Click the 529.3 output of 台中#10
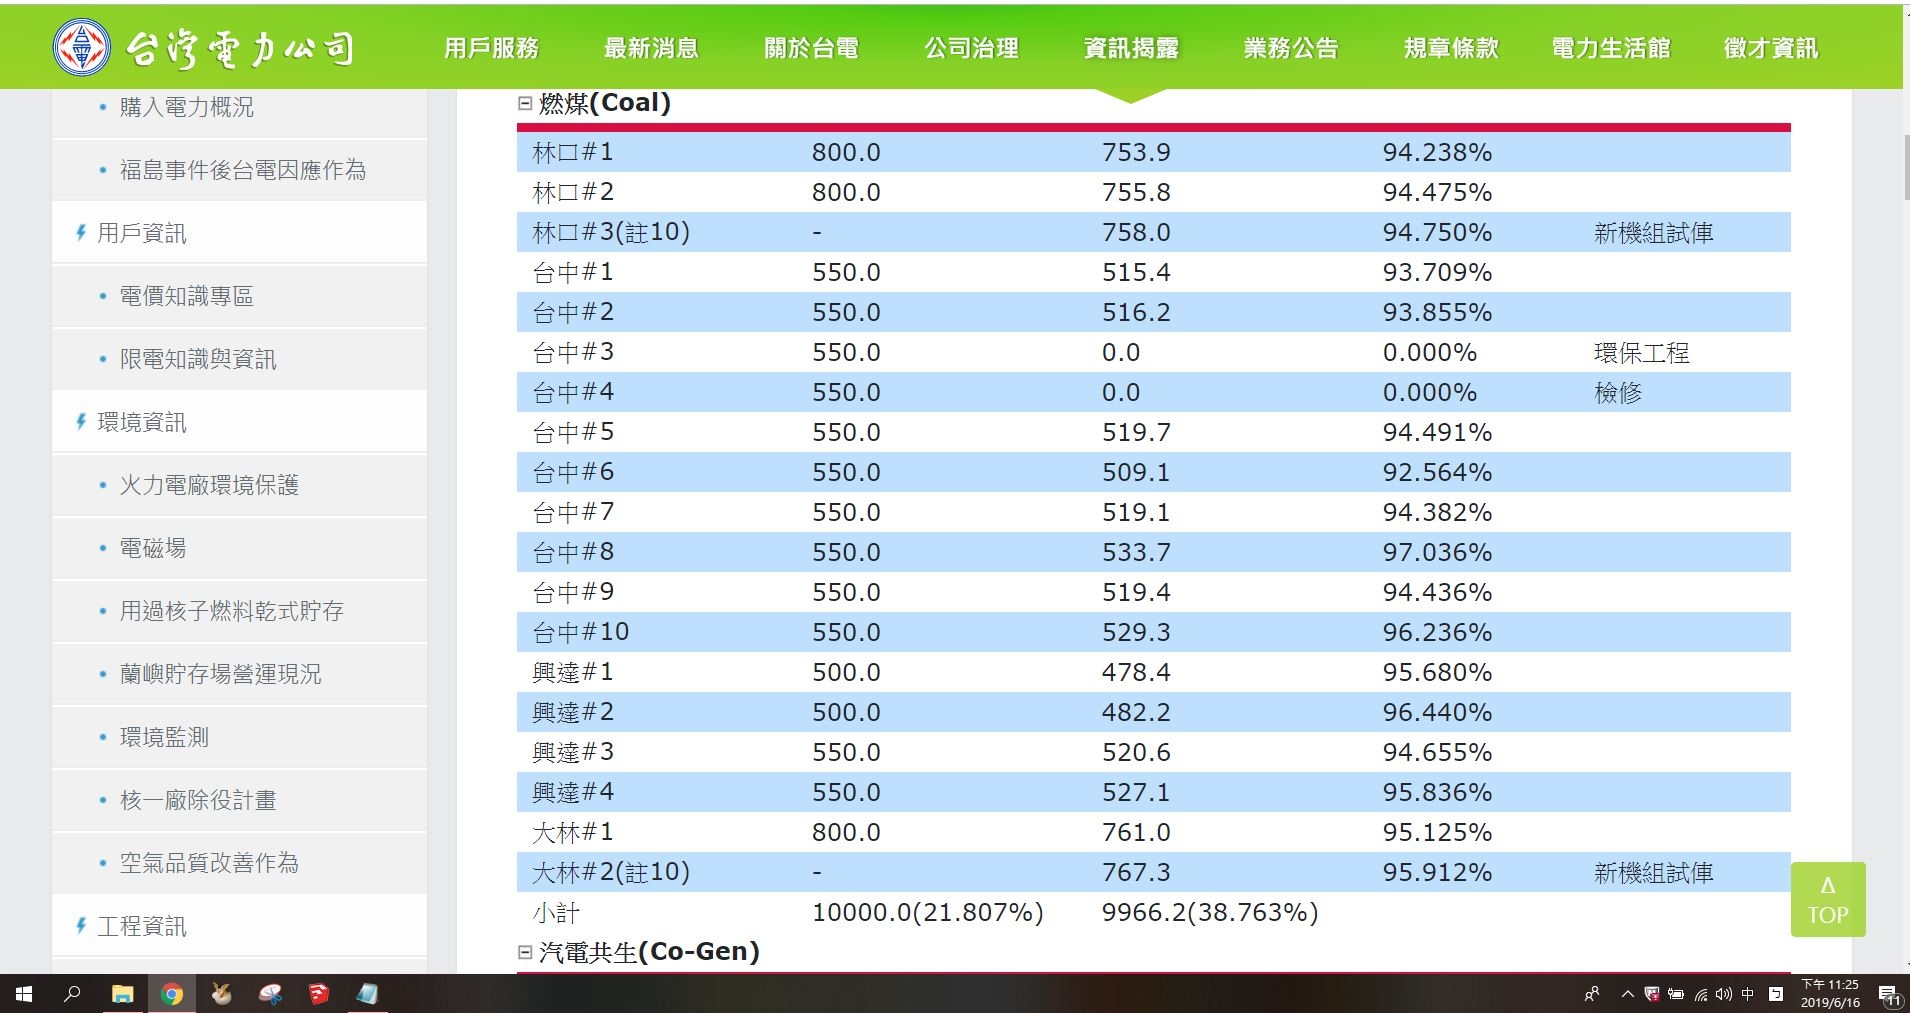 pos(1136,632)
